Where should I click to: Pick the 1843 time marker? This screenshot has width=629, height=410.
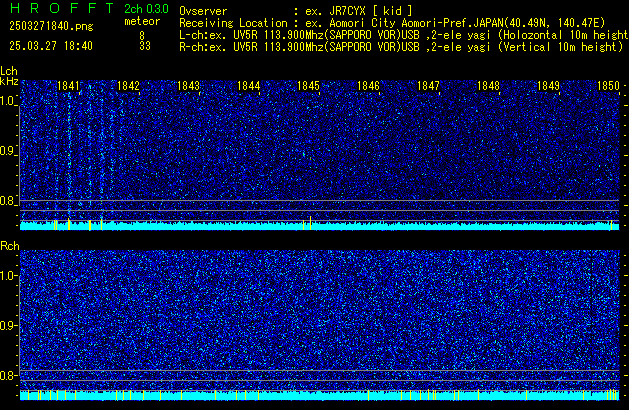189,86
